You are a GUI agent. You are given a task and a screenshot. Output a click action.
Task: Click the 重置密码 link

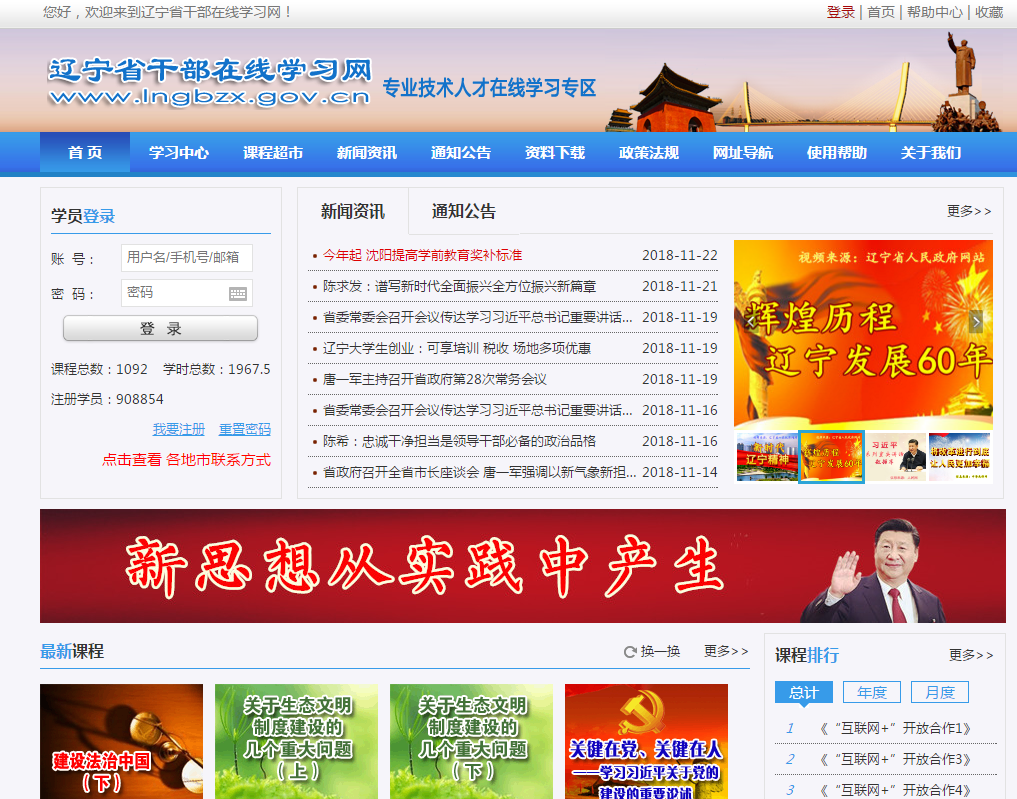(x=245, y=429)
